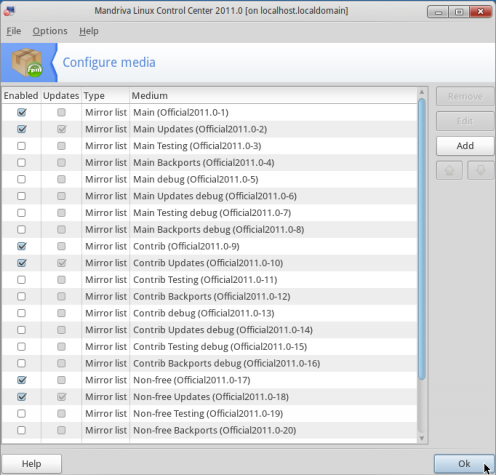Click the Medium column header
This screenshot has height=475, width=496.
(x=273, y=96)
